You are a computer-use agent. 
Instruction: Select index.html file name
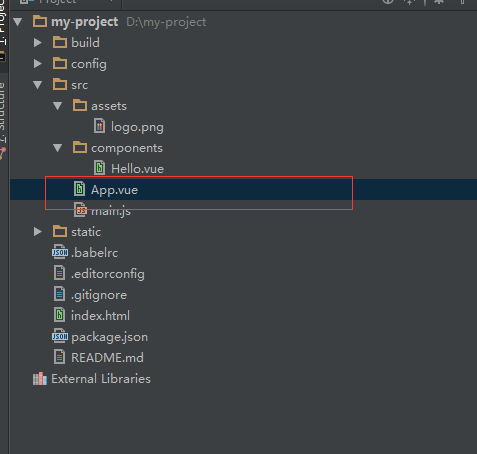[100, 316]
